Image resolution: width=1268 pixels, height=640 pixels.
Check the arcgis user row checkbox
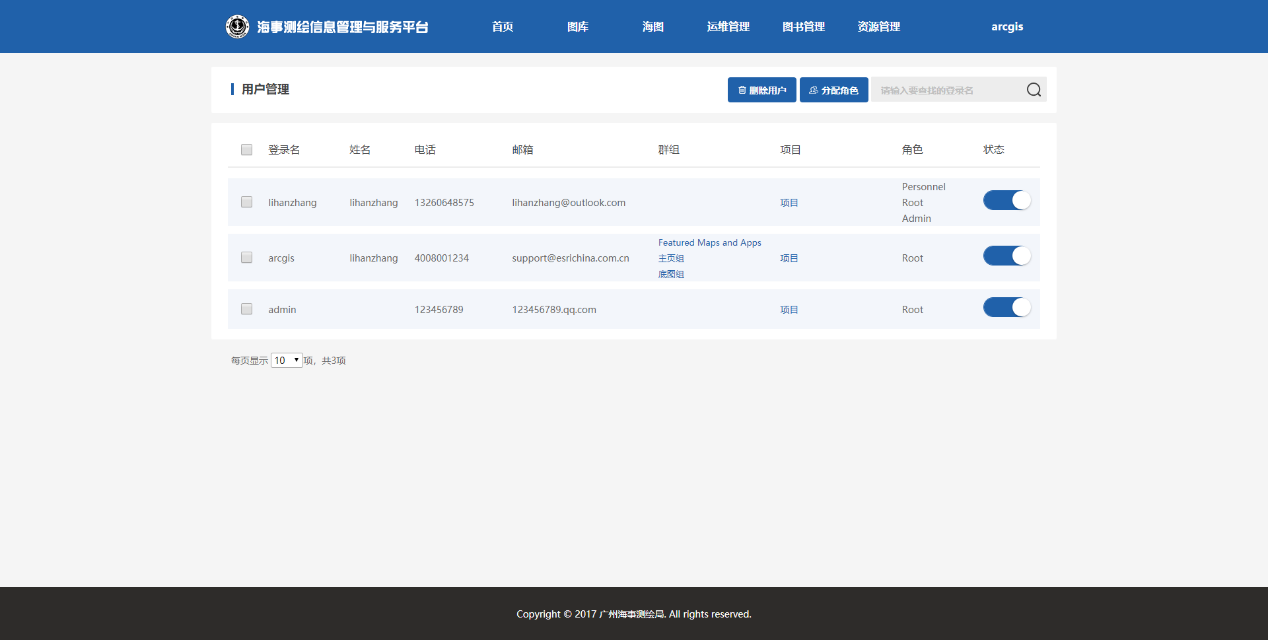coord(247,257)
